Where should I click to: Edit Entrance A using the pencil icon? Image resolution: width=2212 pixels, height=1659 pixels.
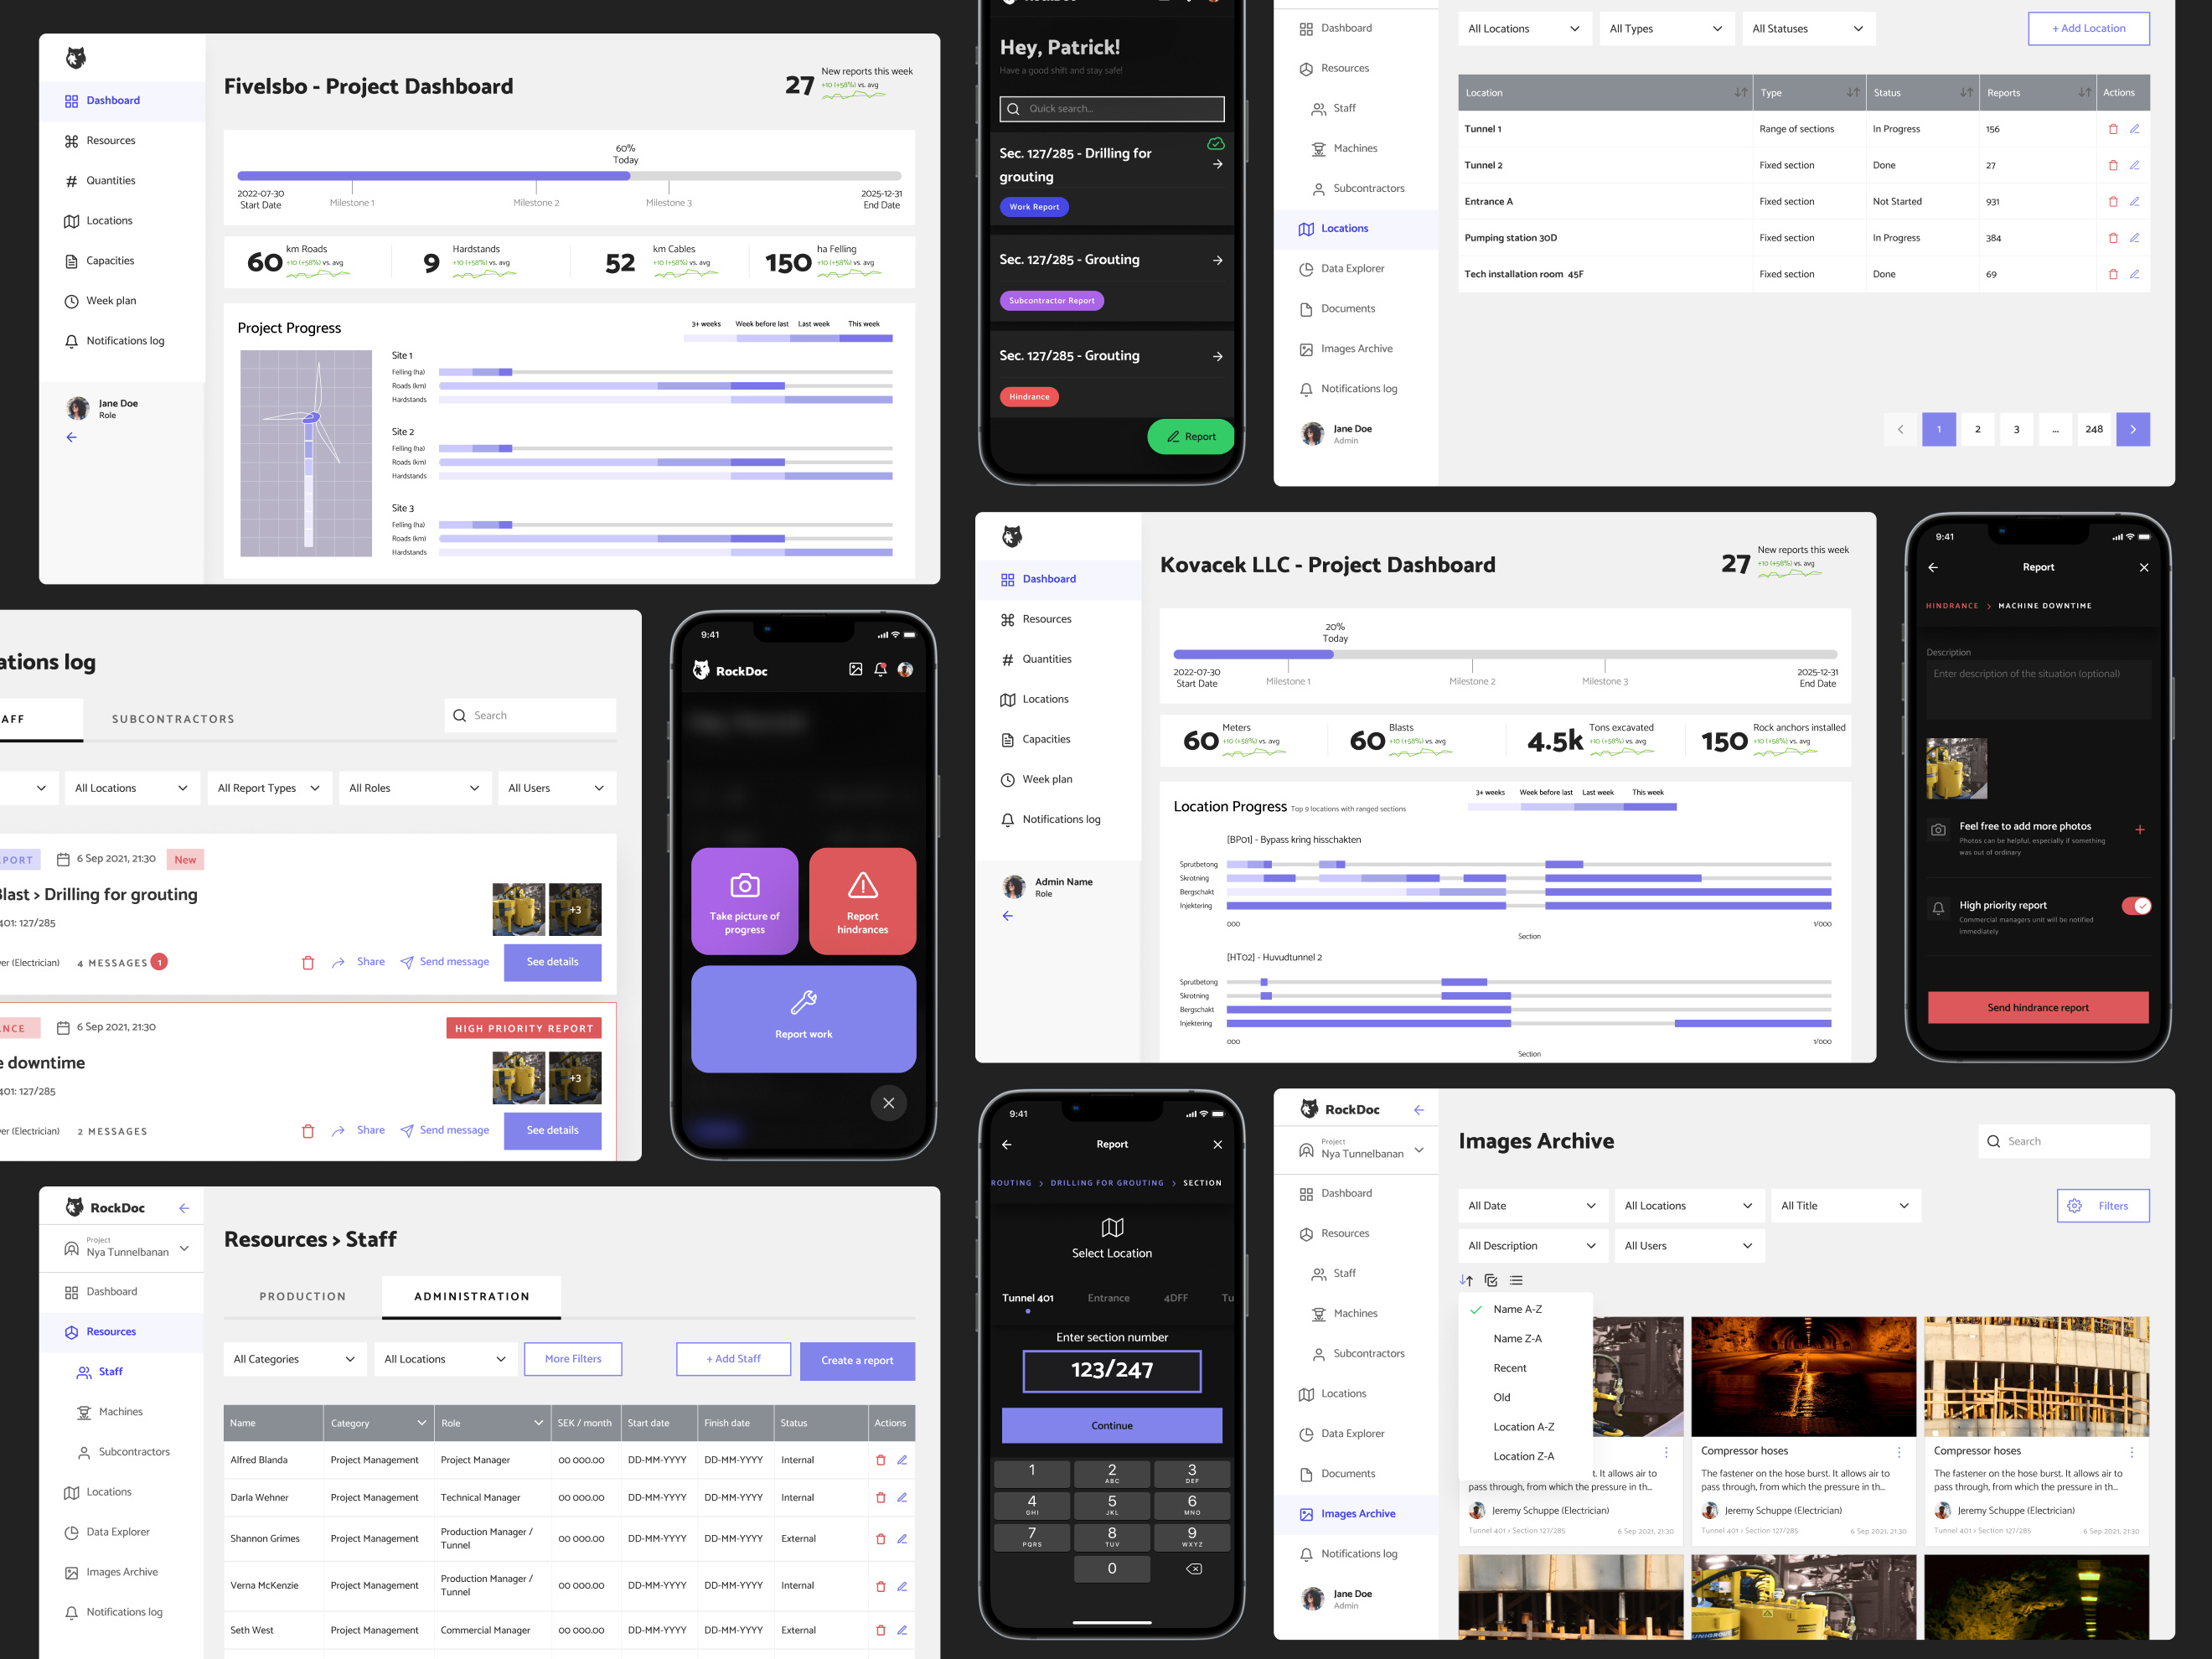pyautogui.click(x=2135, y=201)
